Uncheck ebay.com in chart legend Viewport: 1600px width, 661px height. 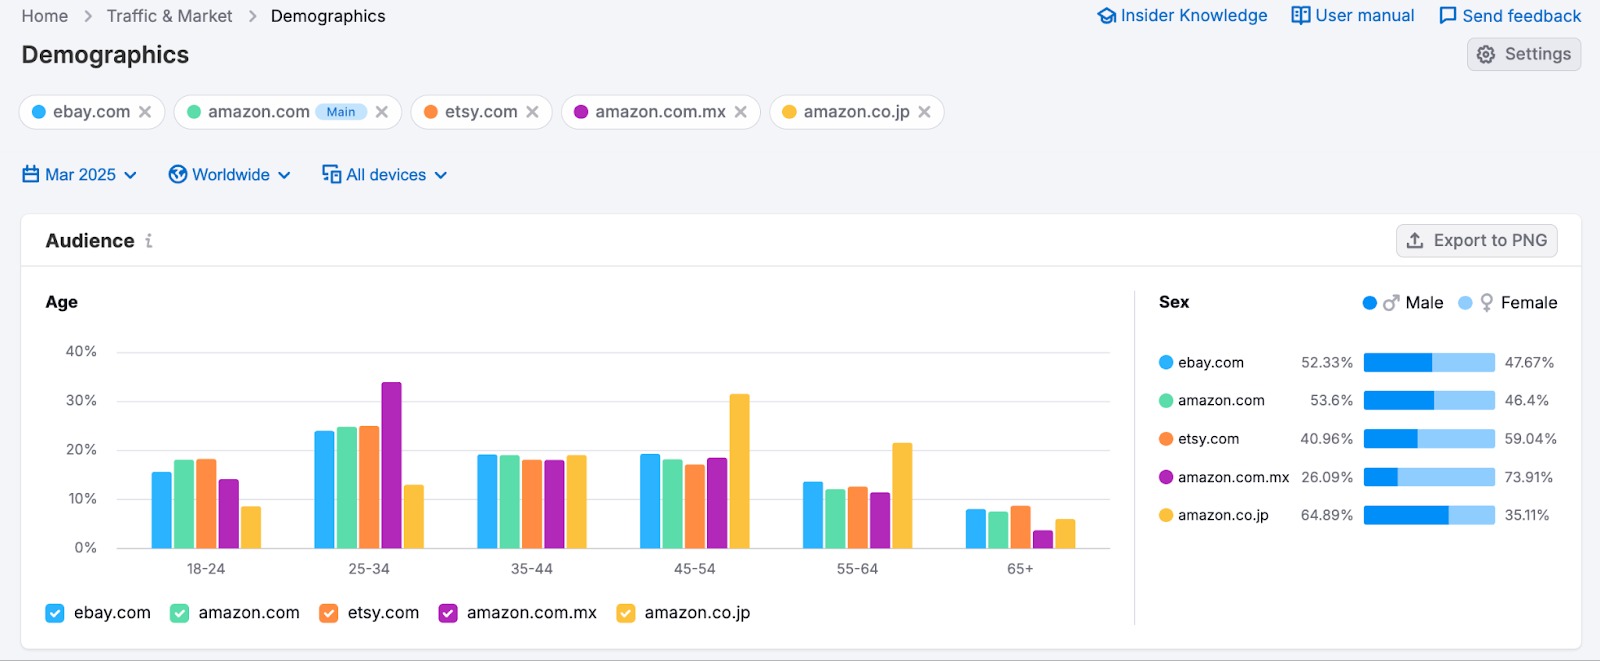(x=55, y=613)
